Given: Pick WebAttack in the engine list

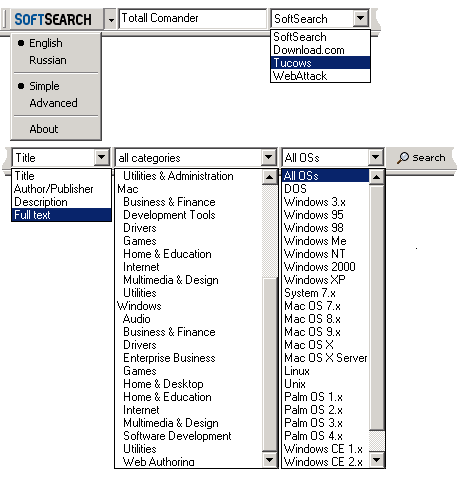Looking at the screenshot, I should [x=320, y=76].
